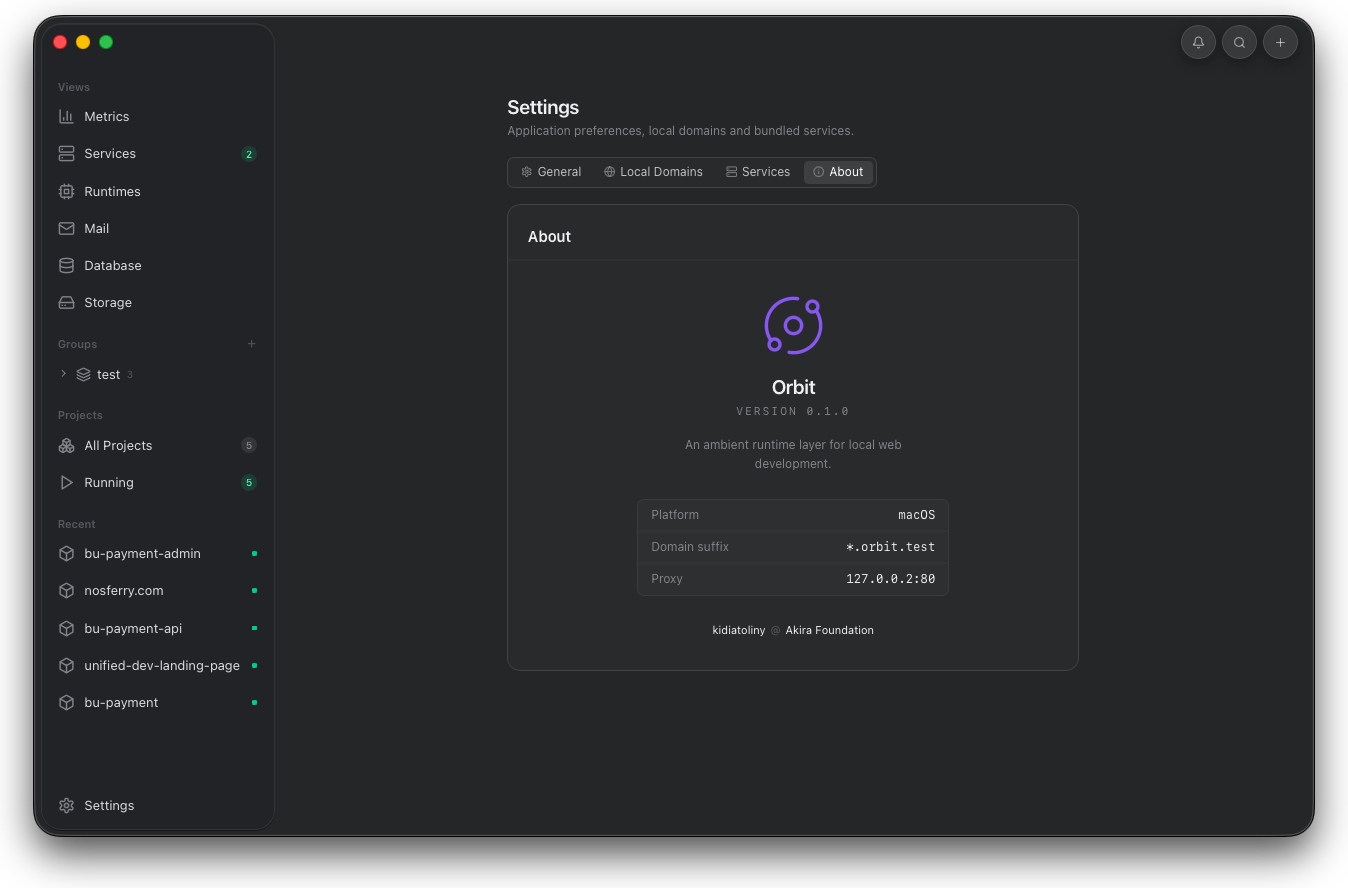Click Akira Foundation link
Image resolution: width=1348 pixels, height=888 pixels.
coord(829,630)
